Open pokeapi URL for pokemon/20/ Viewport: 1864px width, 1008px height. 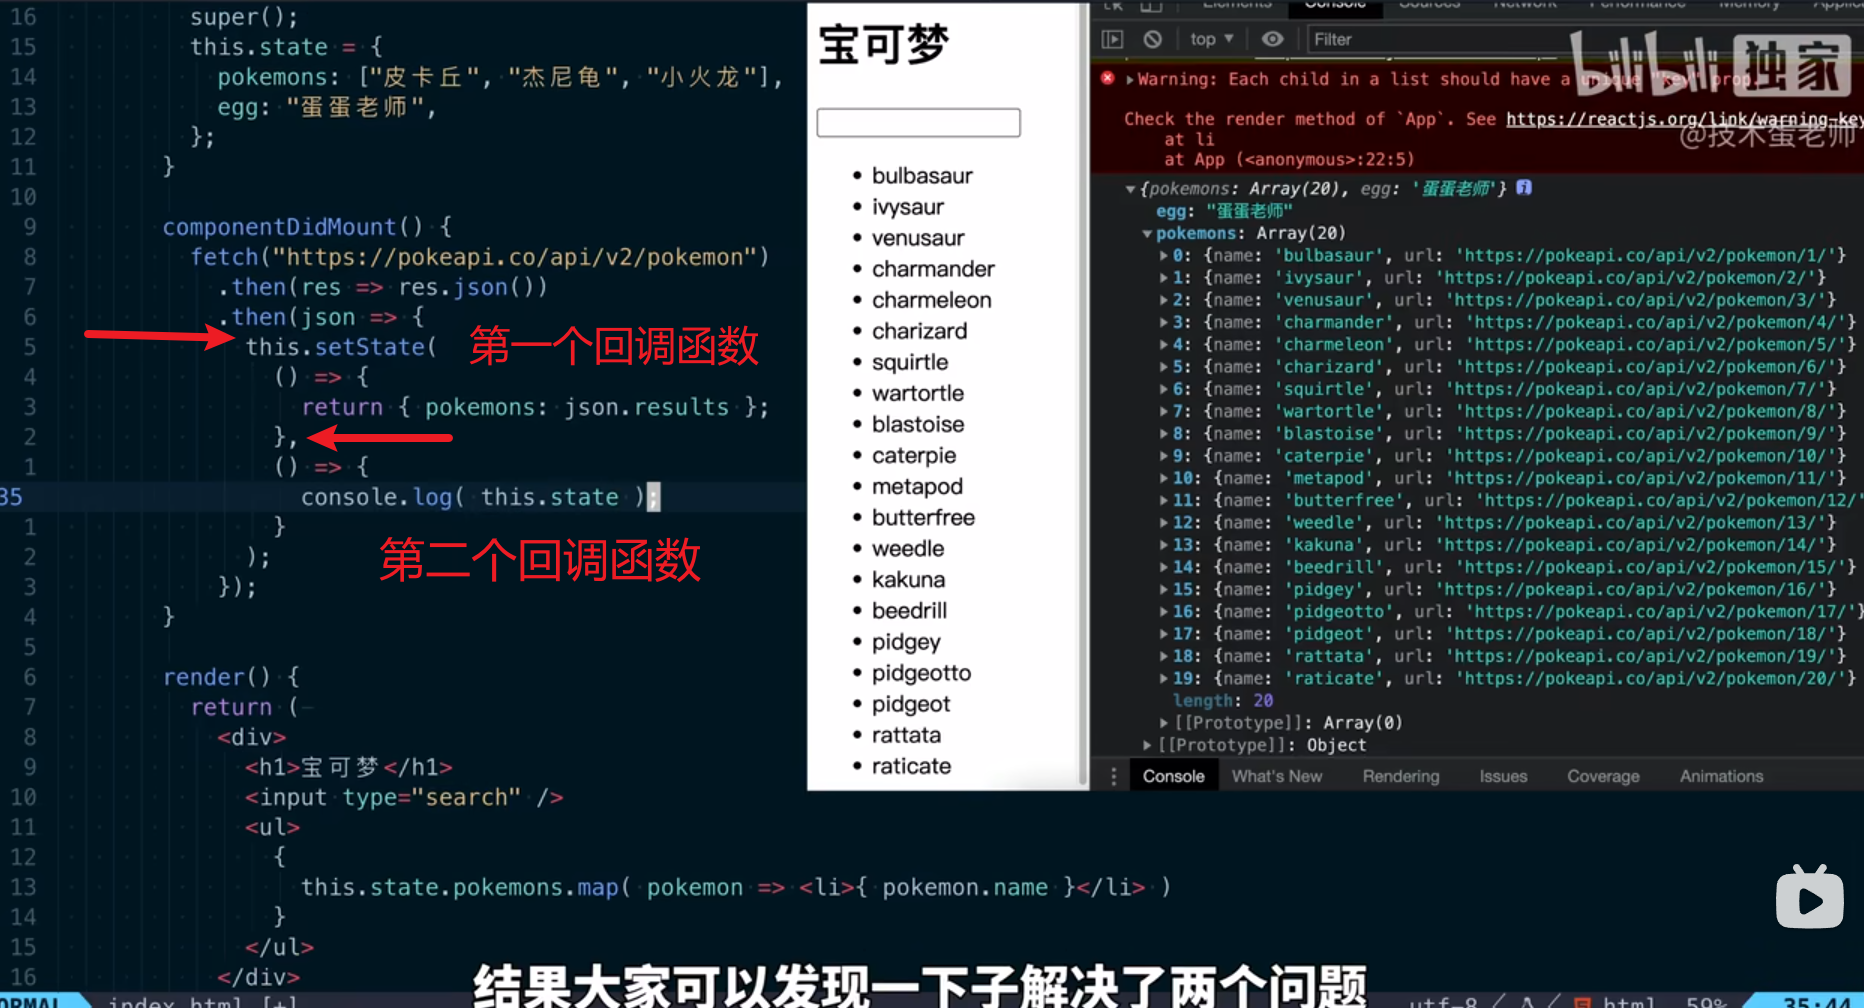1651,678
